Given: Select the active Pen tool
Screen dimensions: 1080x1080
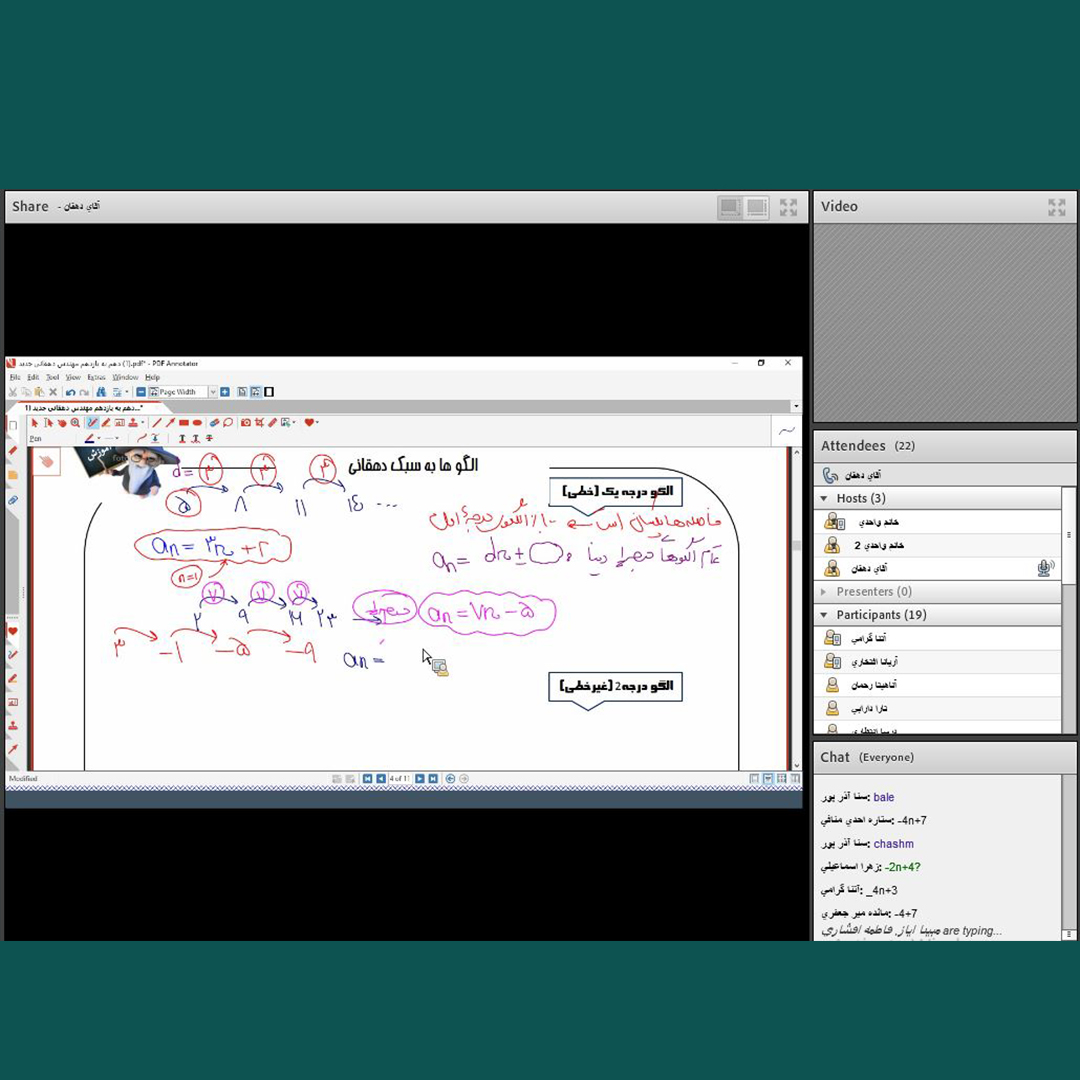Looking at the screenshot, I should pos(93,423).
